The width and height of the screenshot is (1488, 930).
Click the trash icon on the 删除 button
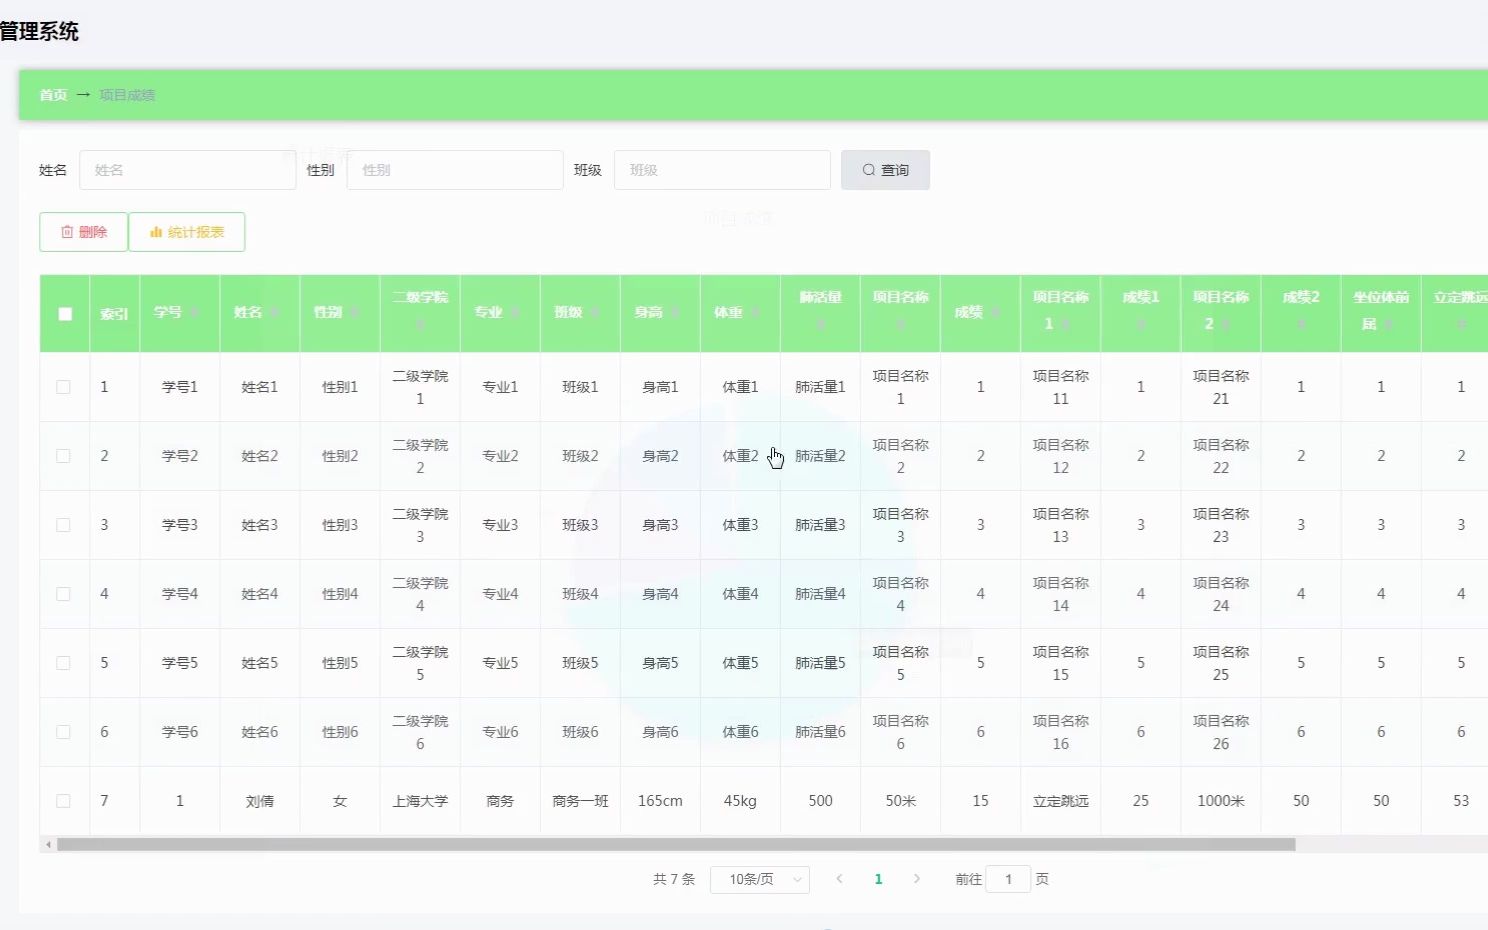click(67, 232)
